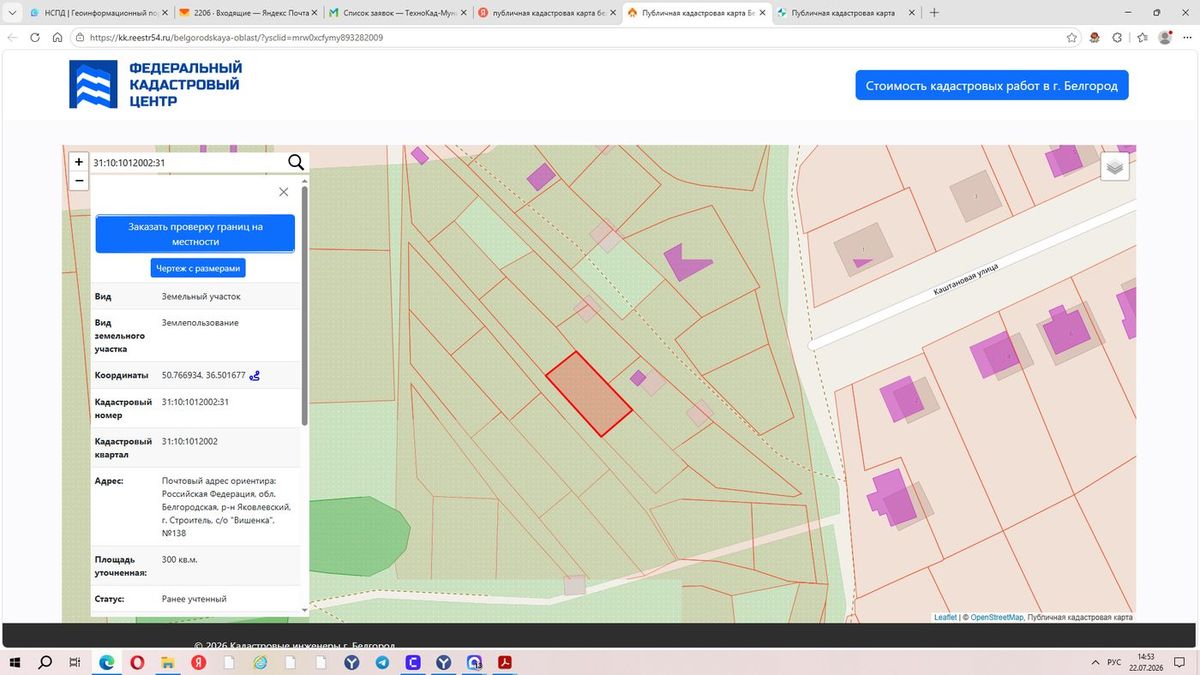Open Windows Start menu
The width and height of the screenshot is (1200, 675).
(x=15, y=662)
